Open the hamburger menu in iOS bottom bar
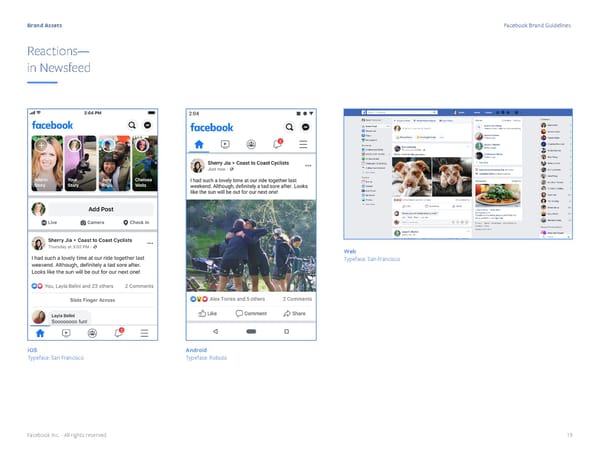The width and height of the screenshot is (600, 463). point(145,332)
